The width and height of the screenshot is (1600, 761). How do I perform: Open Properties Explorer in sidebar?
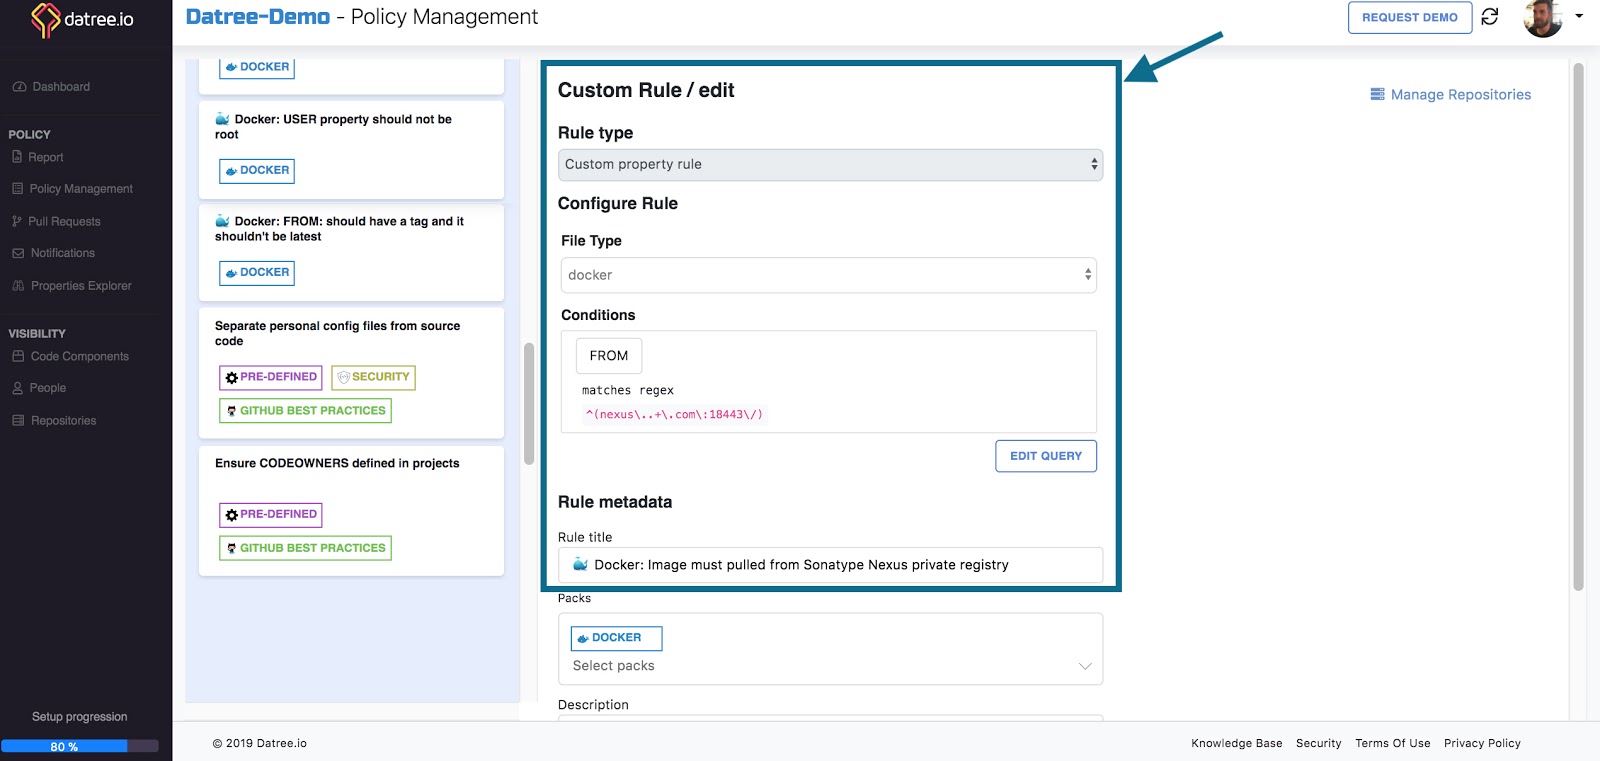tap(80, 286)
